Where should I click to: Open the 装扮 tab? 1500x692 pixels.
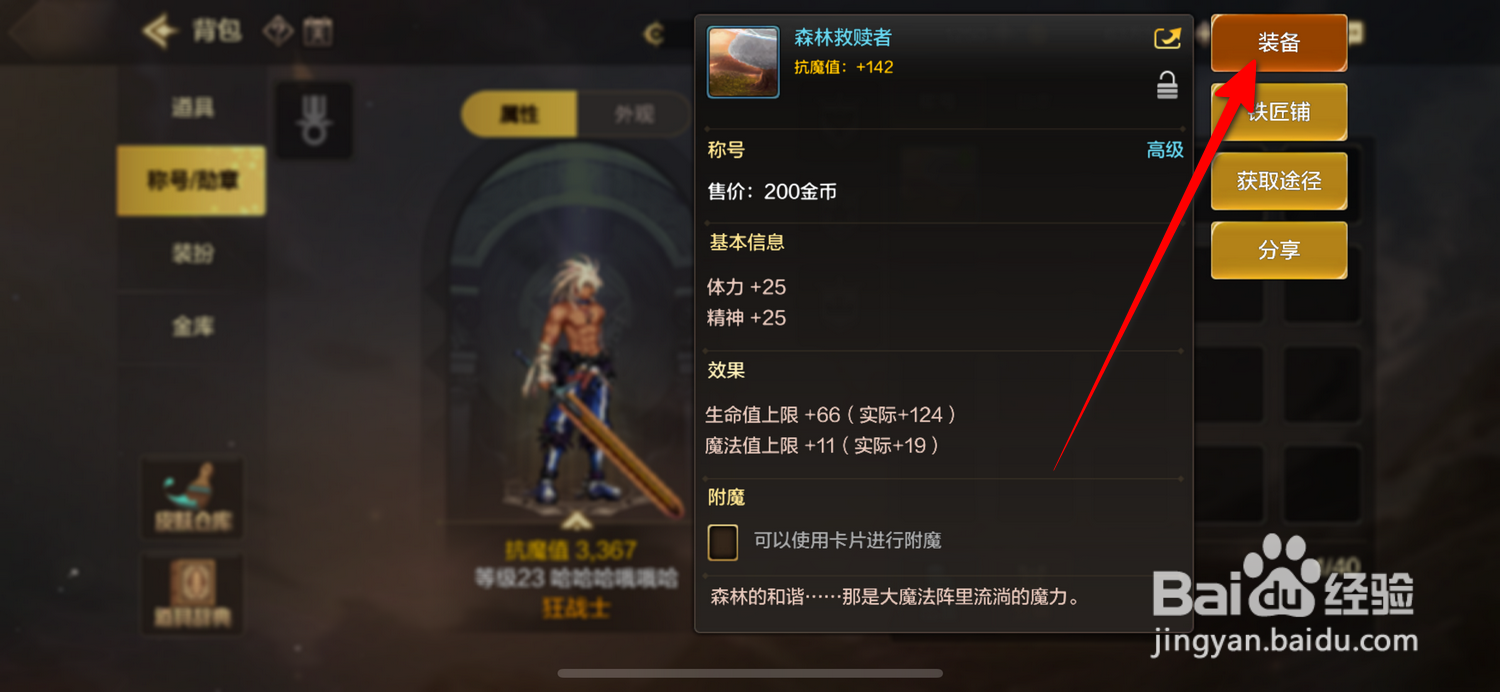click(192, 253)
